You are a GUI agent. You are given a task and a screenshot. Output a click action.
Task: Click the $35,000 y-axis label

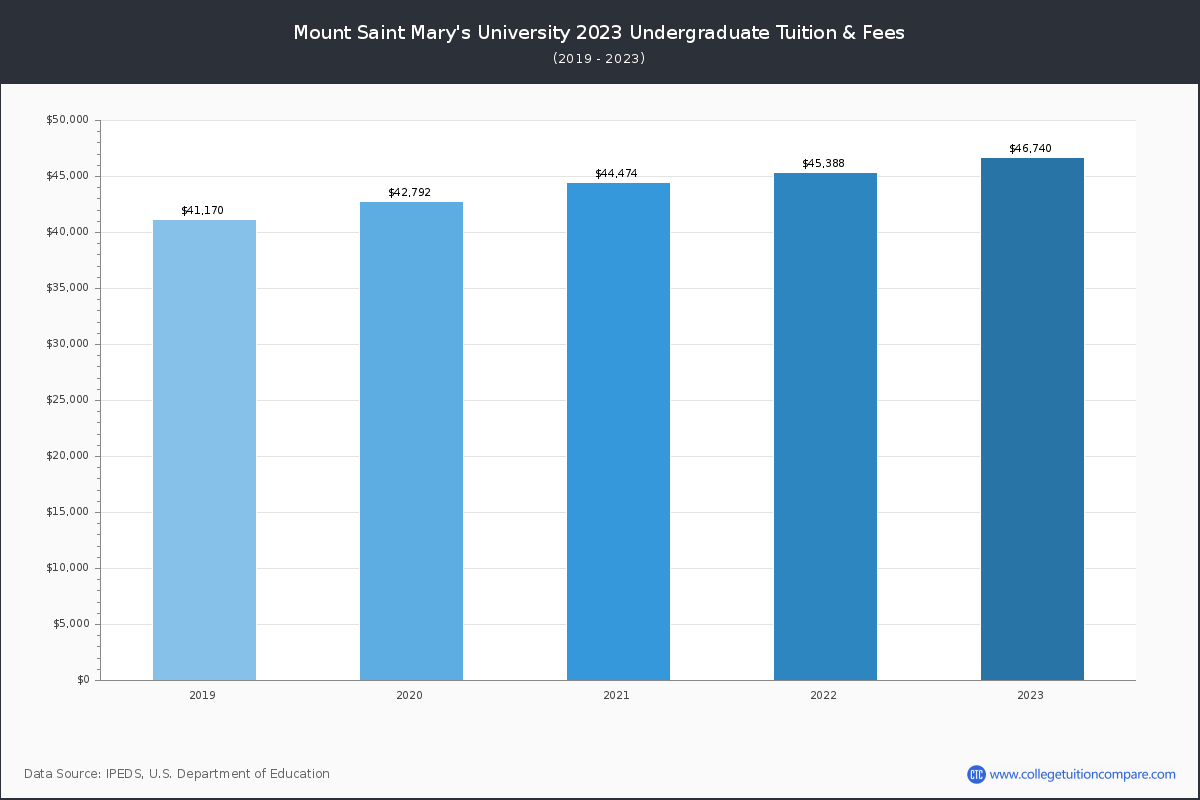pos(68,288)
